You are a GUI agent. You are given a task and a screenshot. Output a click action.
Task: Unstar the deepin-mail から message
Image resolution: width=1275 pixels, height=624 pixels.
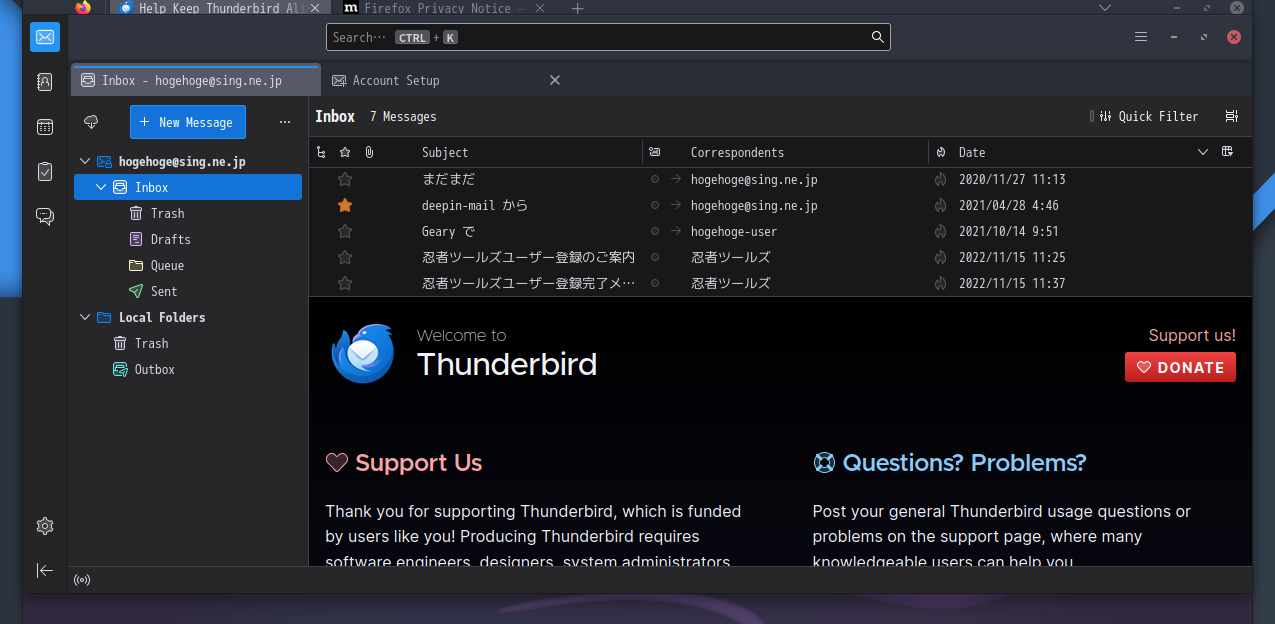(345, 205)
